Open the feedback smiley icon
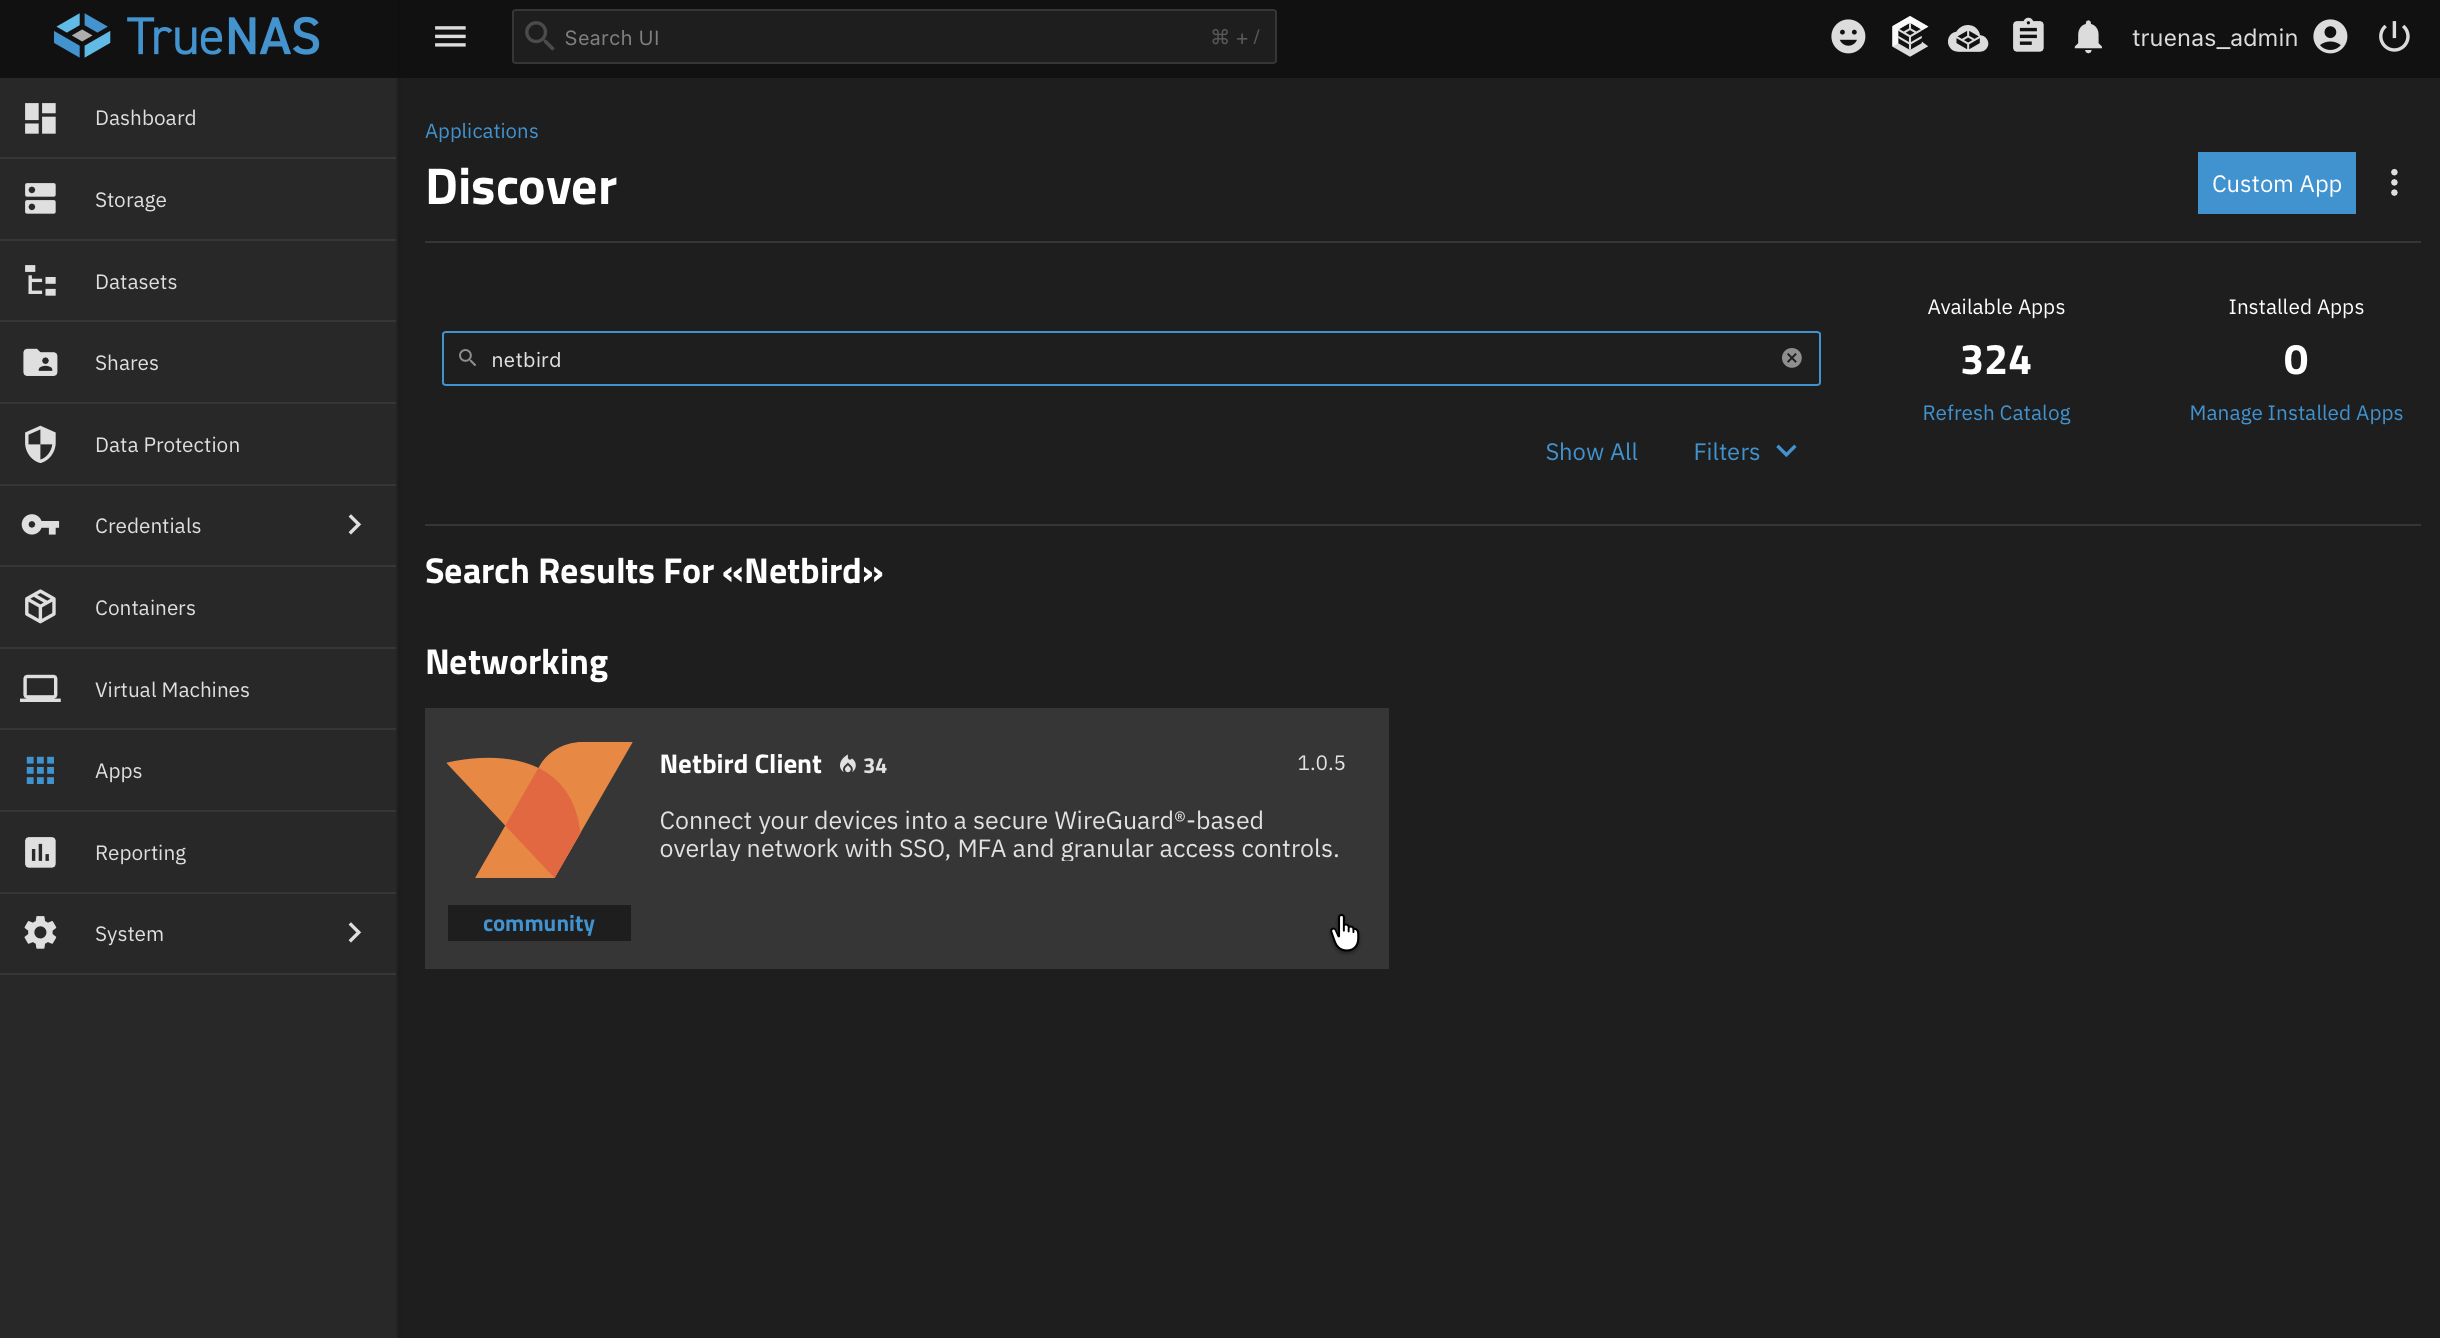Viewport: 2440px width, 1338px height. pyautogui.click(x=1847, y=37)
